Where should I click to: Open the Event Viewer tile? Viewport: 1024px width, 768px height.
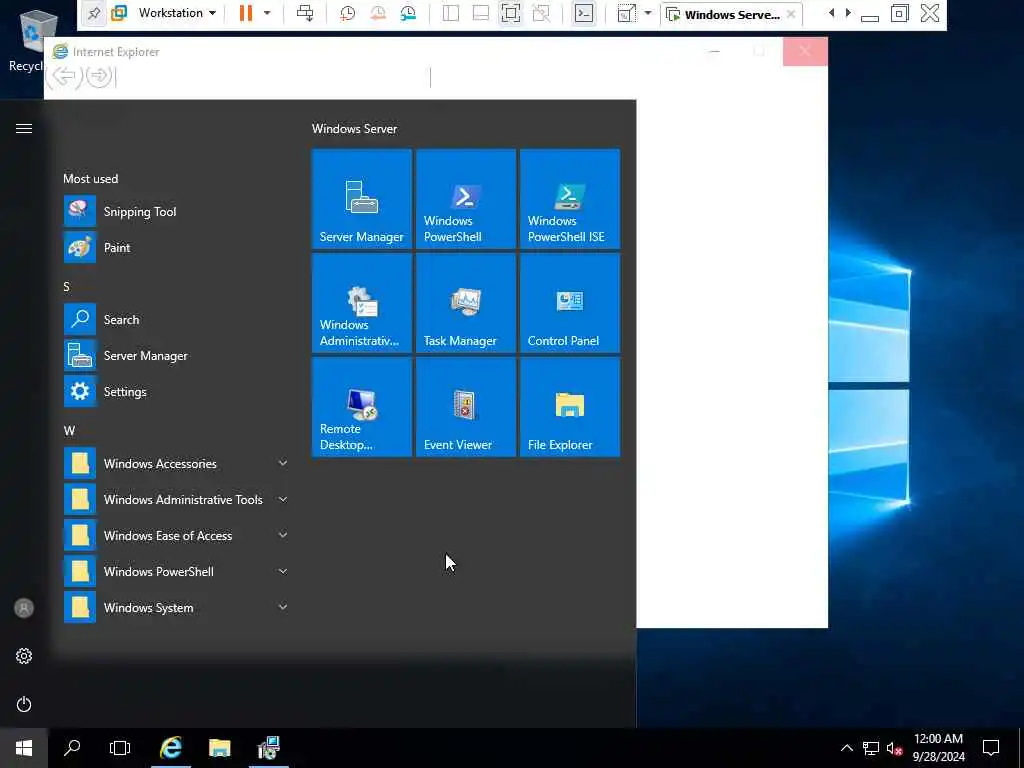[466, 407]
